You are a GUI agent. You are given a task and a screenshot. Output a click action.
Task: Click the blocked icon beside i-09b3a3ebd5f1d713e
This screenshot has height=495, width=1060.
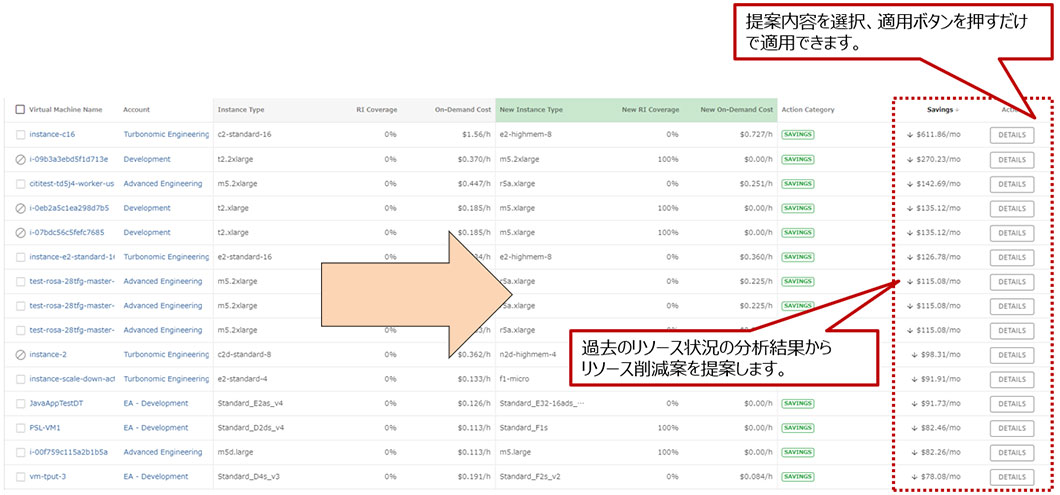[21, 159]
